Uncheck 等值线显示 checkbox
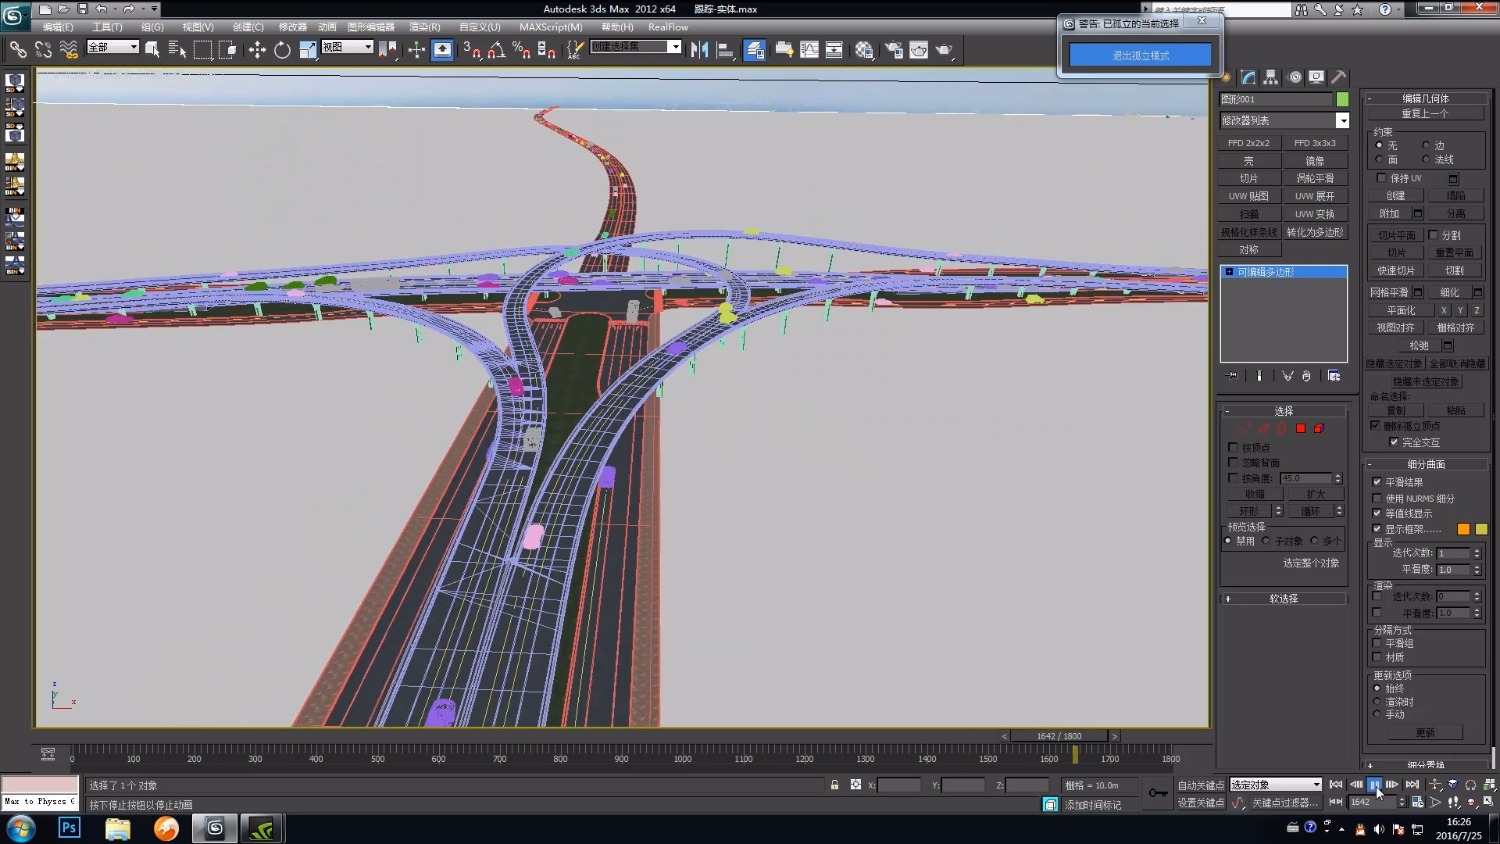Image resolution: width=1500 pixels, height=844 pixels. pos(1377,513)
